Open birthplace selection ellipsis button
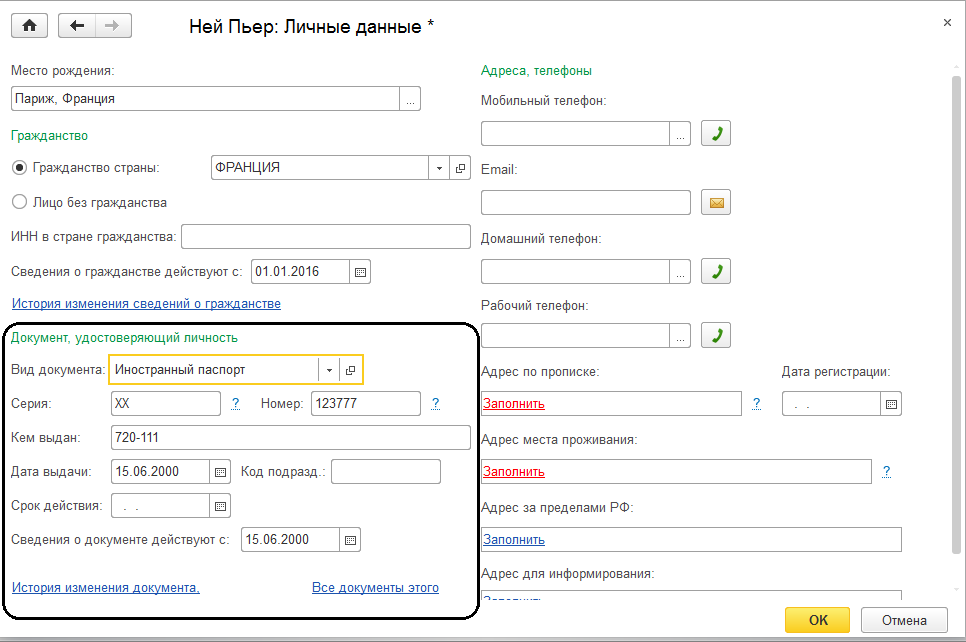 click(x=410, y=99)
